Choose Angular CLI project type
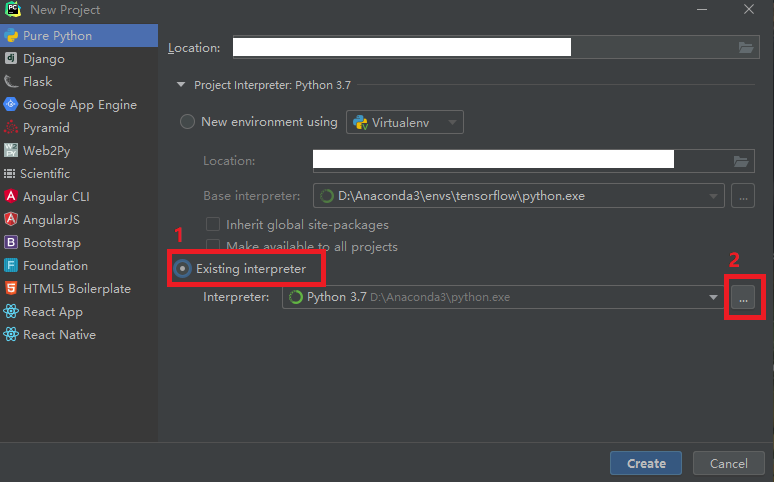This screenshot has width=774, height=482. tap(79, 197)
